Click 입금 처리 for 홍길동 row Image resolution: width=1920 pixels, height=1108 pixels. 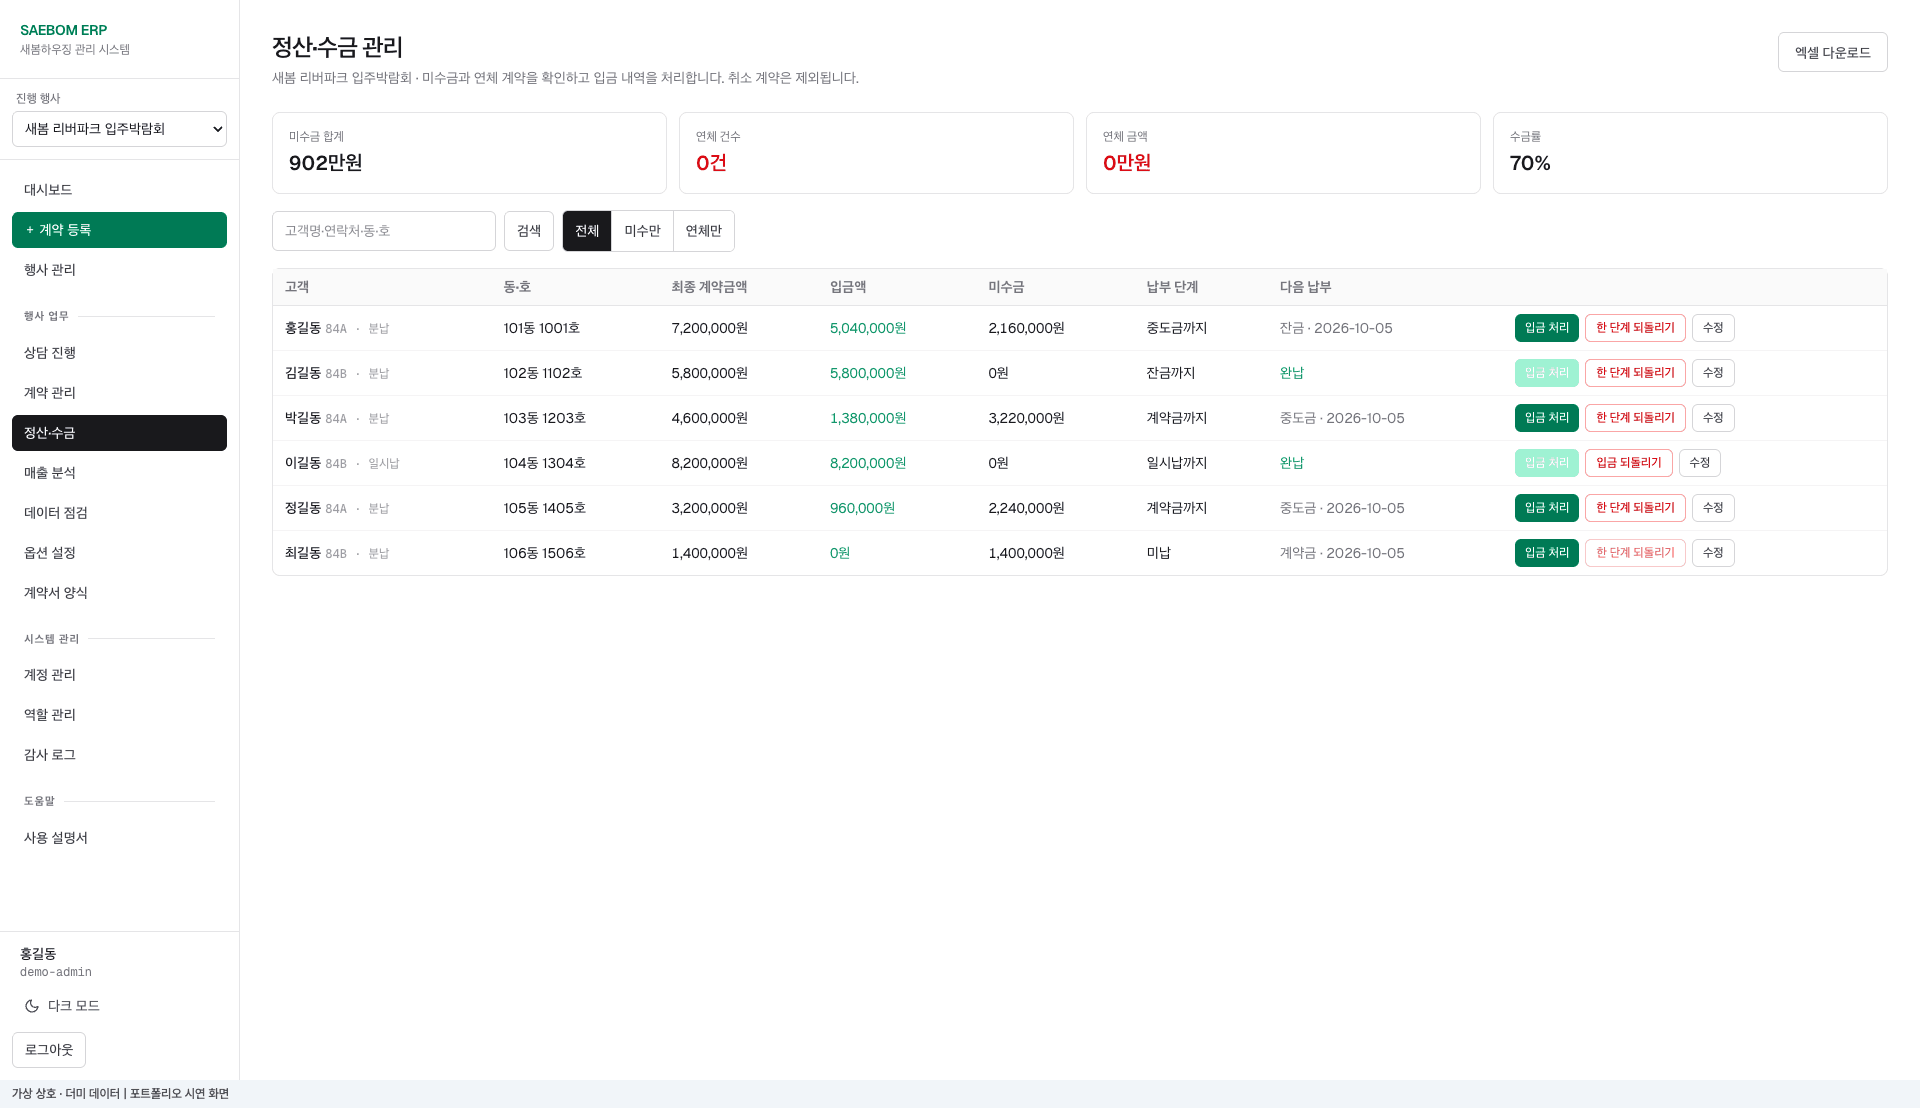pyautogui.click(x=1546, y=328)
